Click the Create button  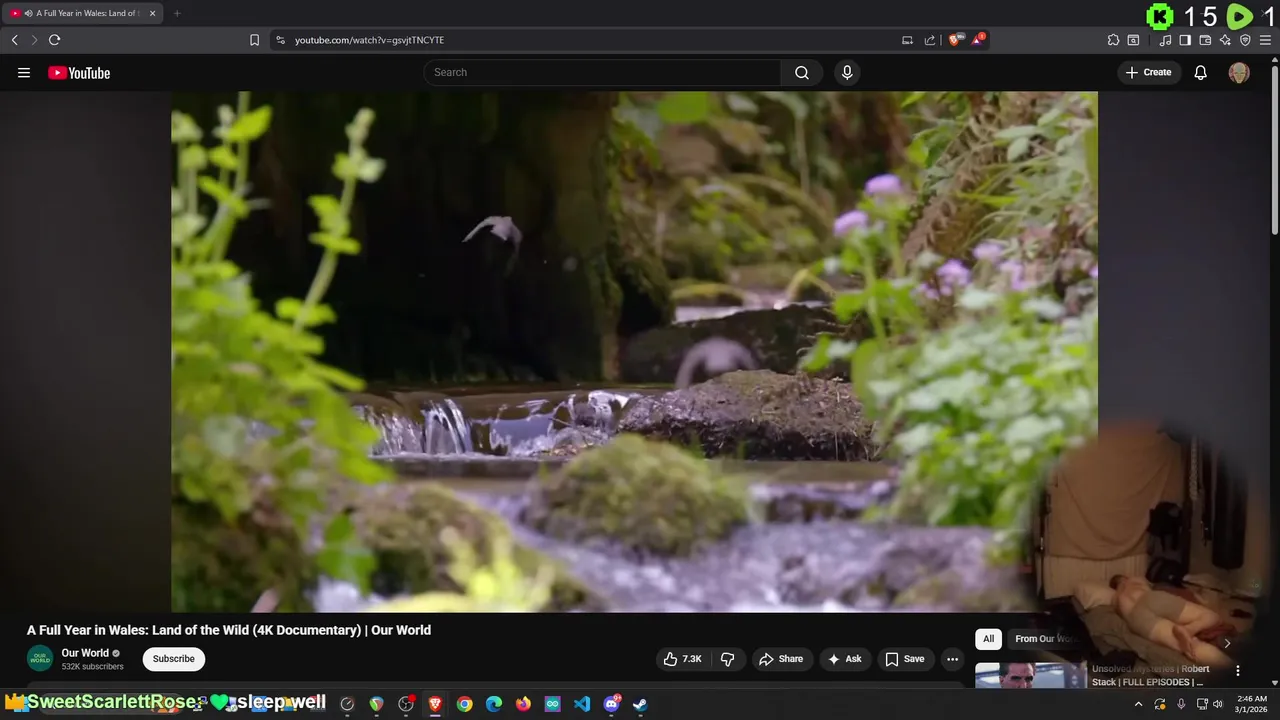click(x=1149, y=72)
